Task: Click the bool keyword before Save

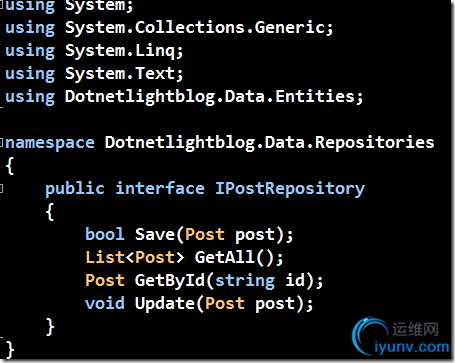Action: pos(105,234)
